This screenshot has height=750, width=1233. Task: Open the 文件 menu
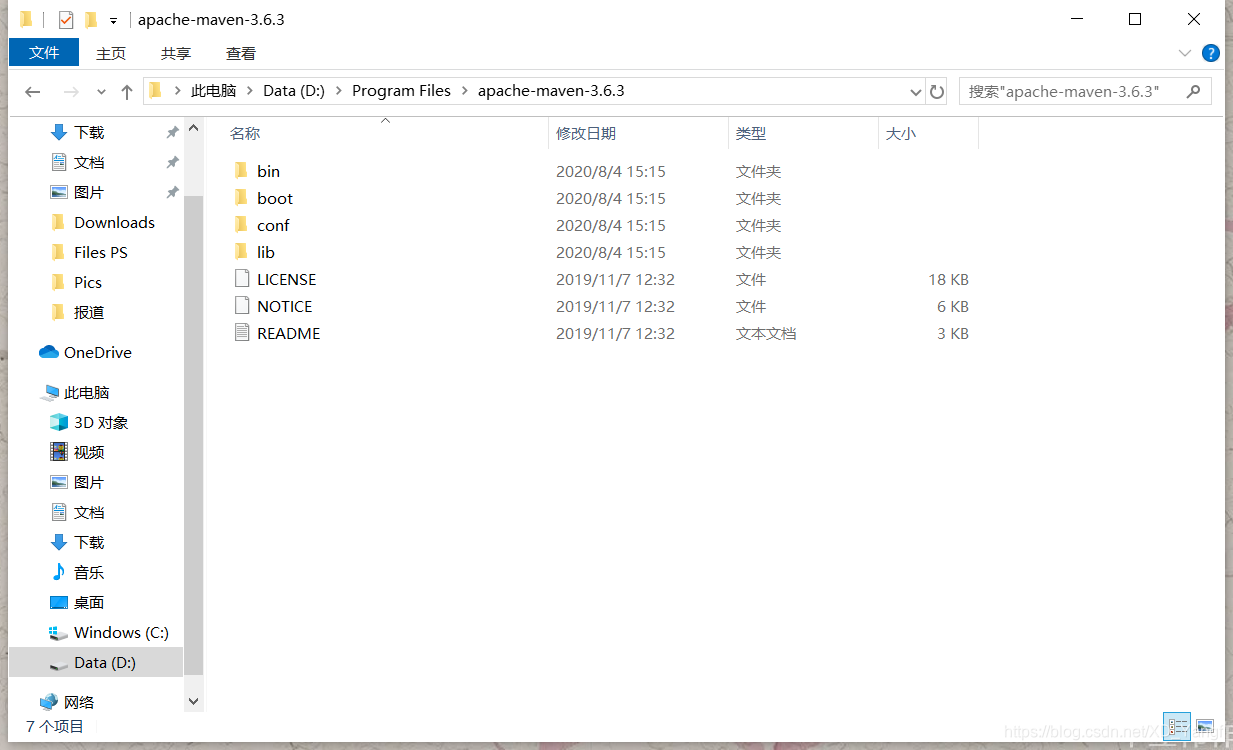[44, 53]
